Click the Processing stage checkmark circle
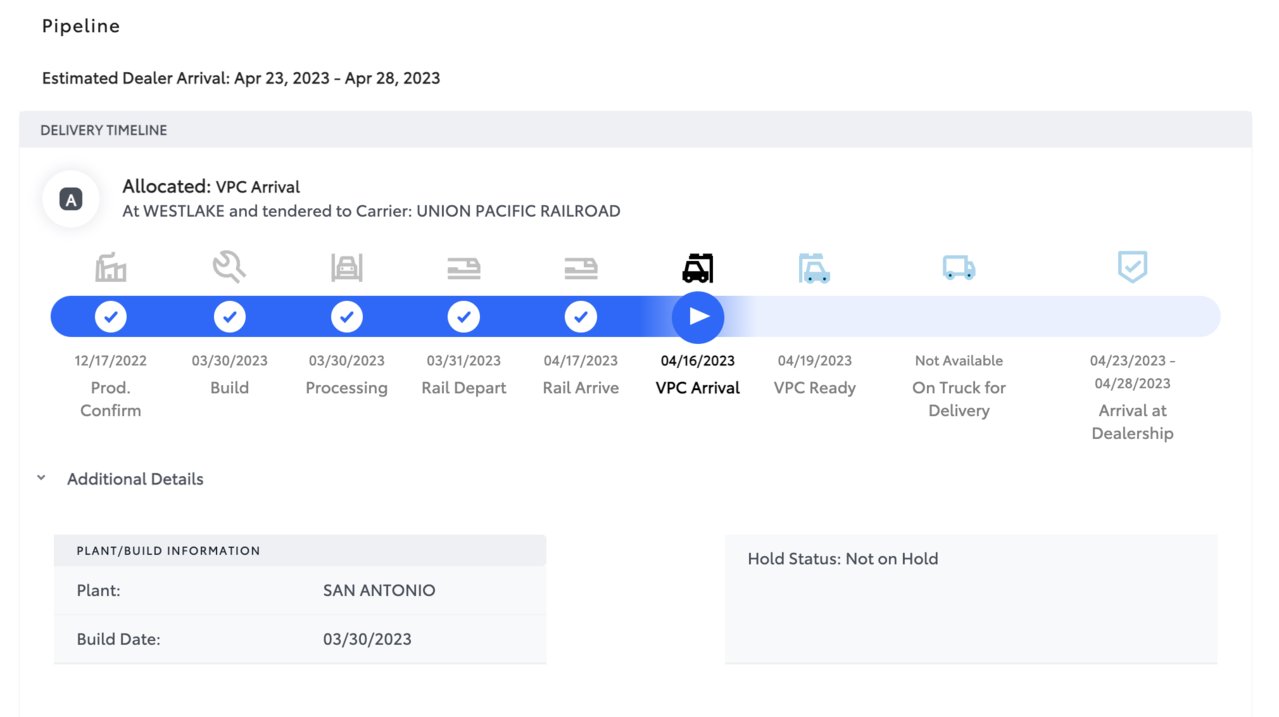 [347, 317]
